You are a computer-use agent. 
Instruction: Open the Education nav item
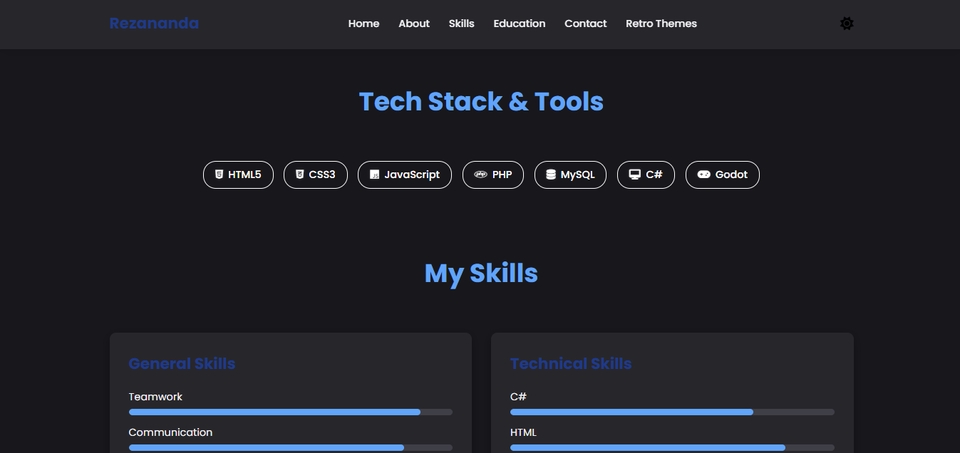(519, 23)
